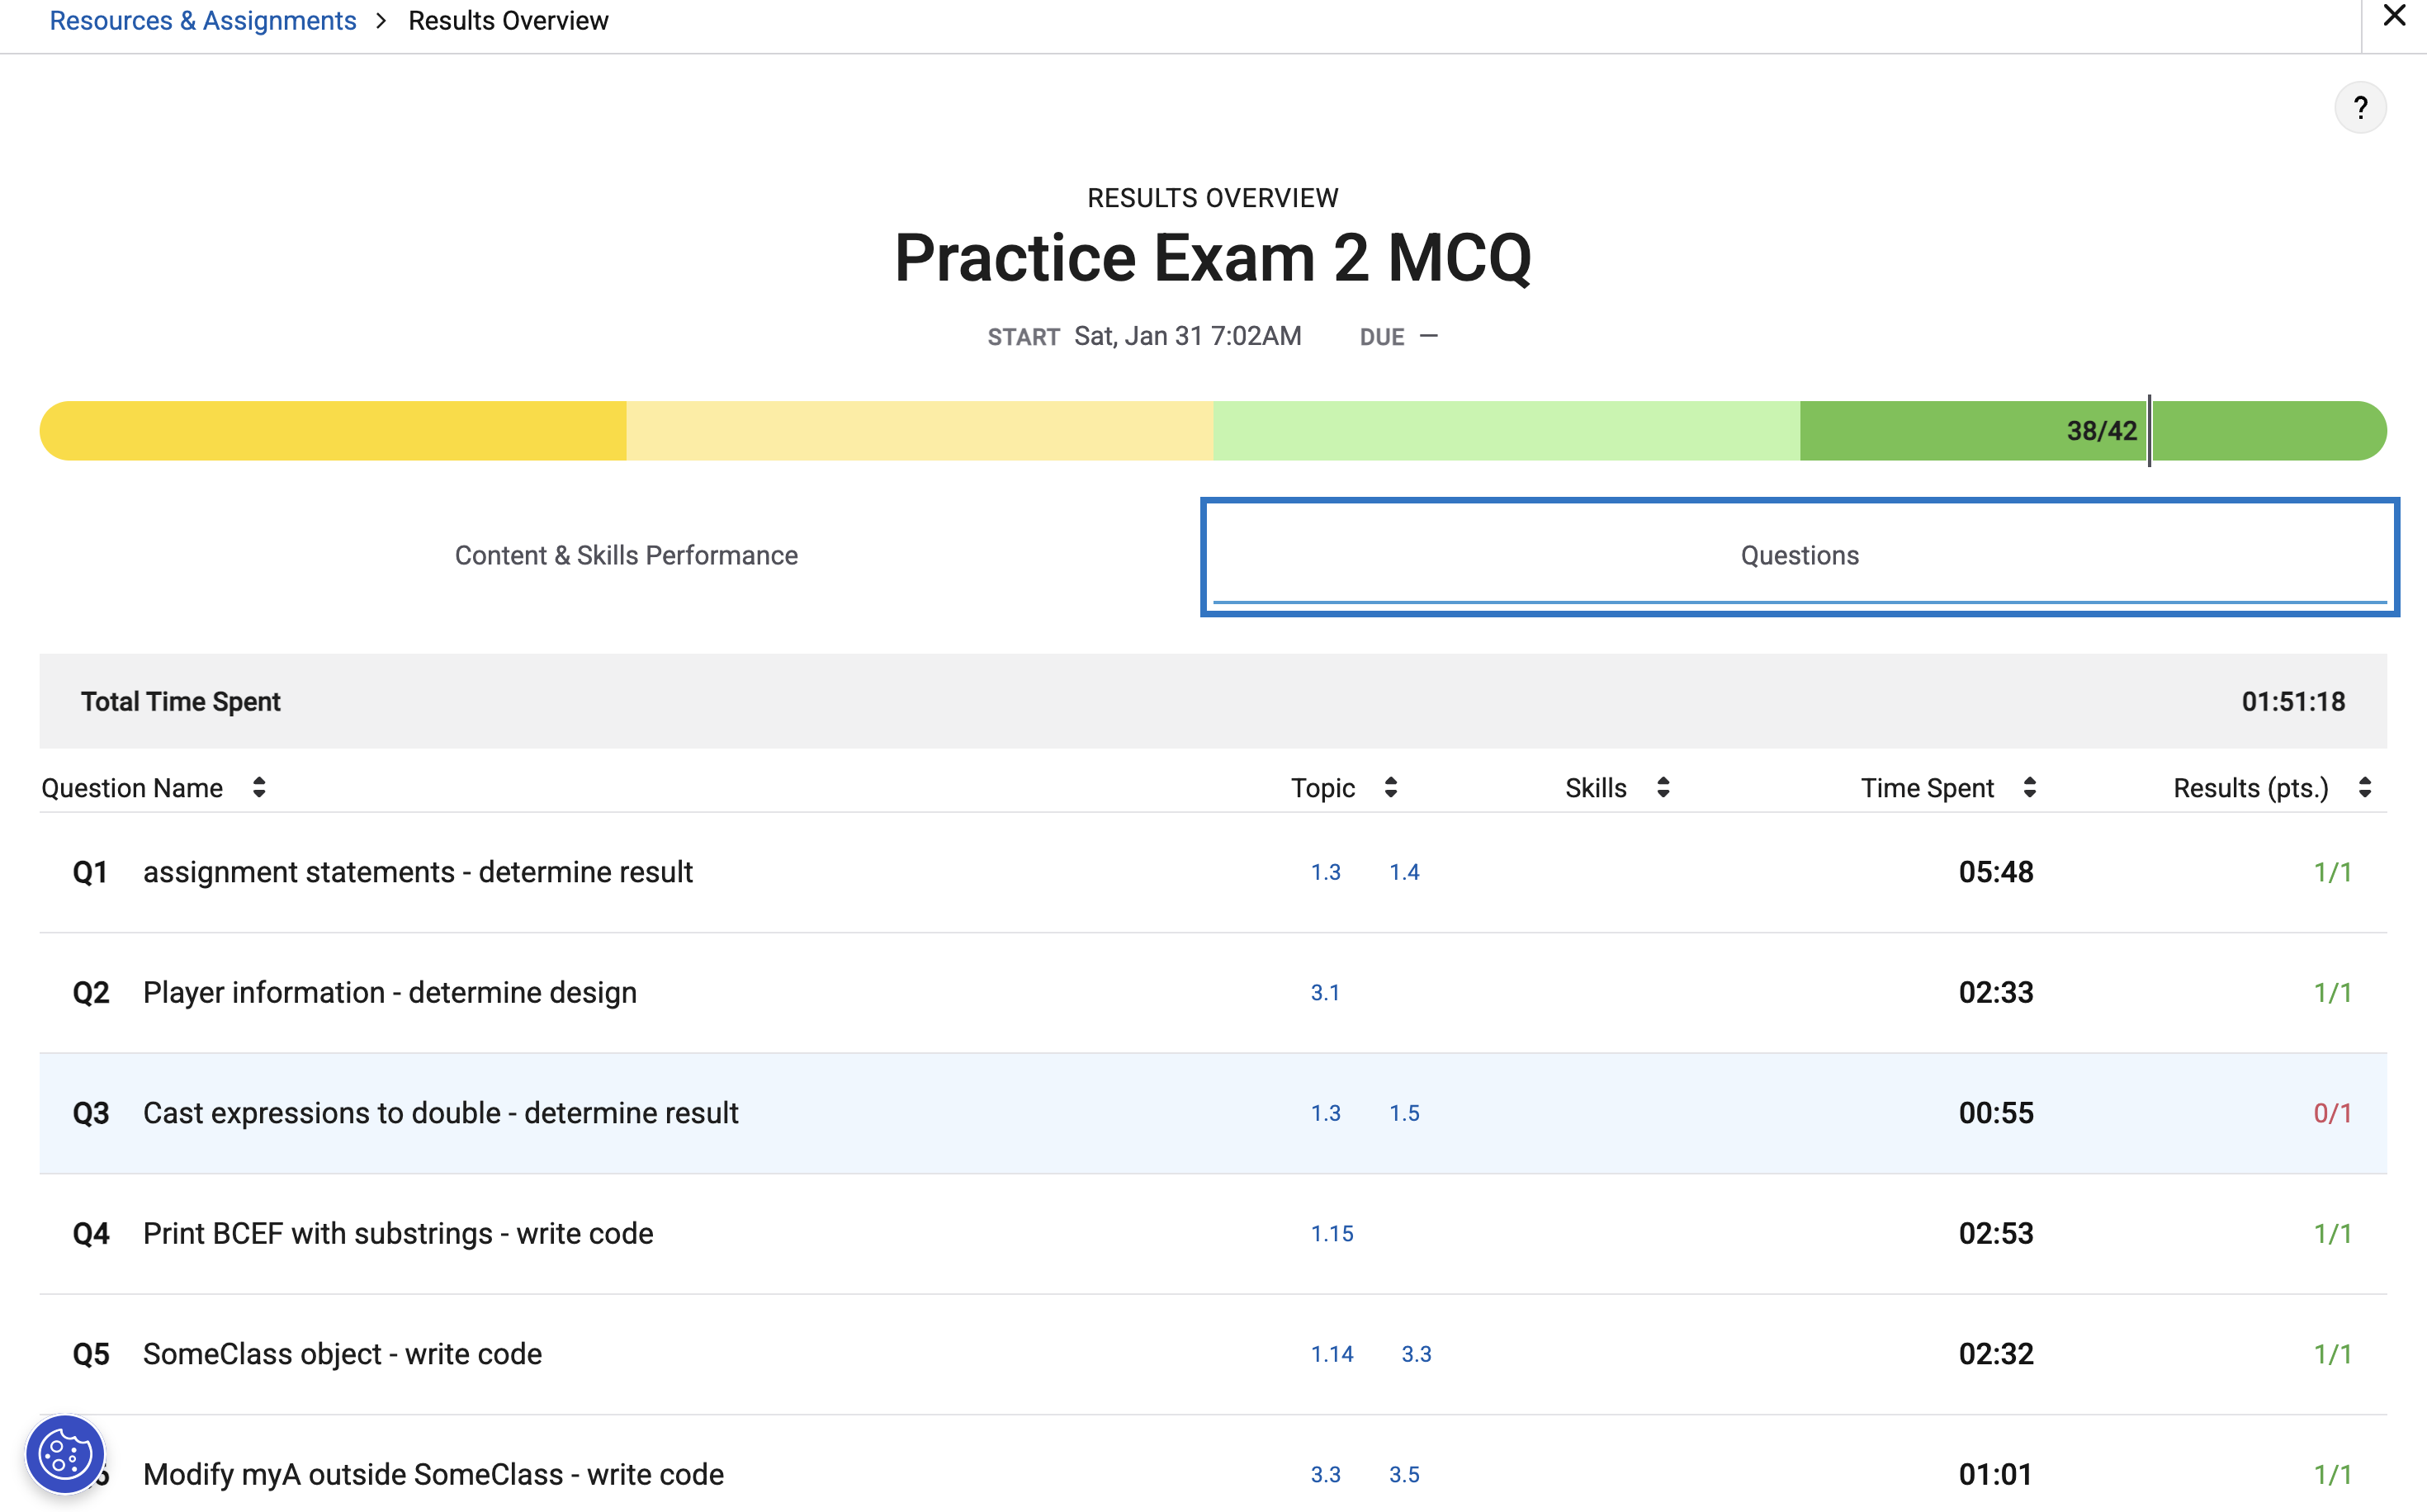Open topic 1.15 link for Q4
Image resolution: width=2427 pixels, height=1512 pixels.
[1332, 1234]
